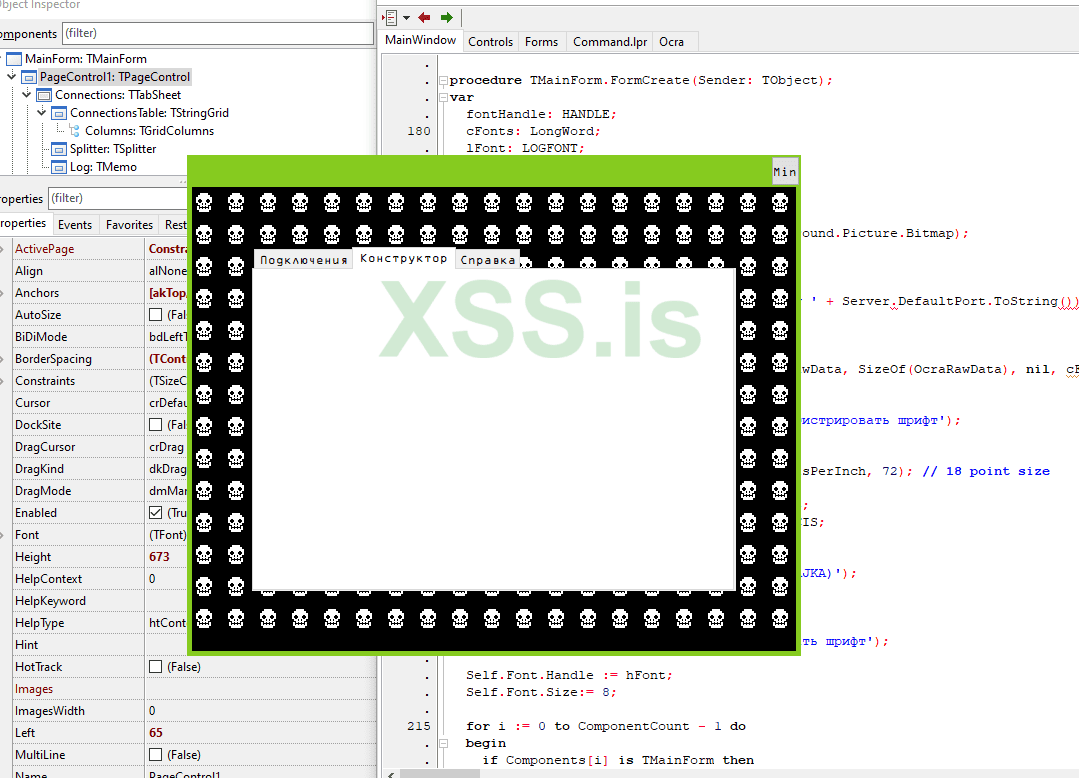The height and width of the screenshot is (778, 1079).
Task: Focus the Components filter field
Action: [217, 33]
